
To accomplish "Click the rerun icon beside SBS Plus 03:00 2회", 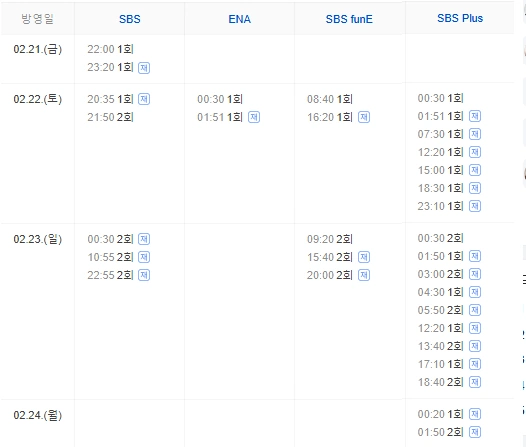I will point(475,274).
